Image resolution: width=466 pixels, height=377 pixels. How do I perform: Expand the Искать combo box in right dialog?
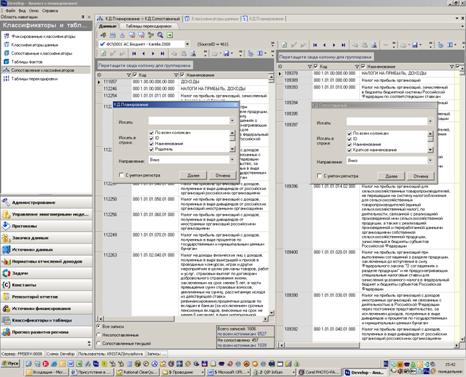(x=430, y=121)
